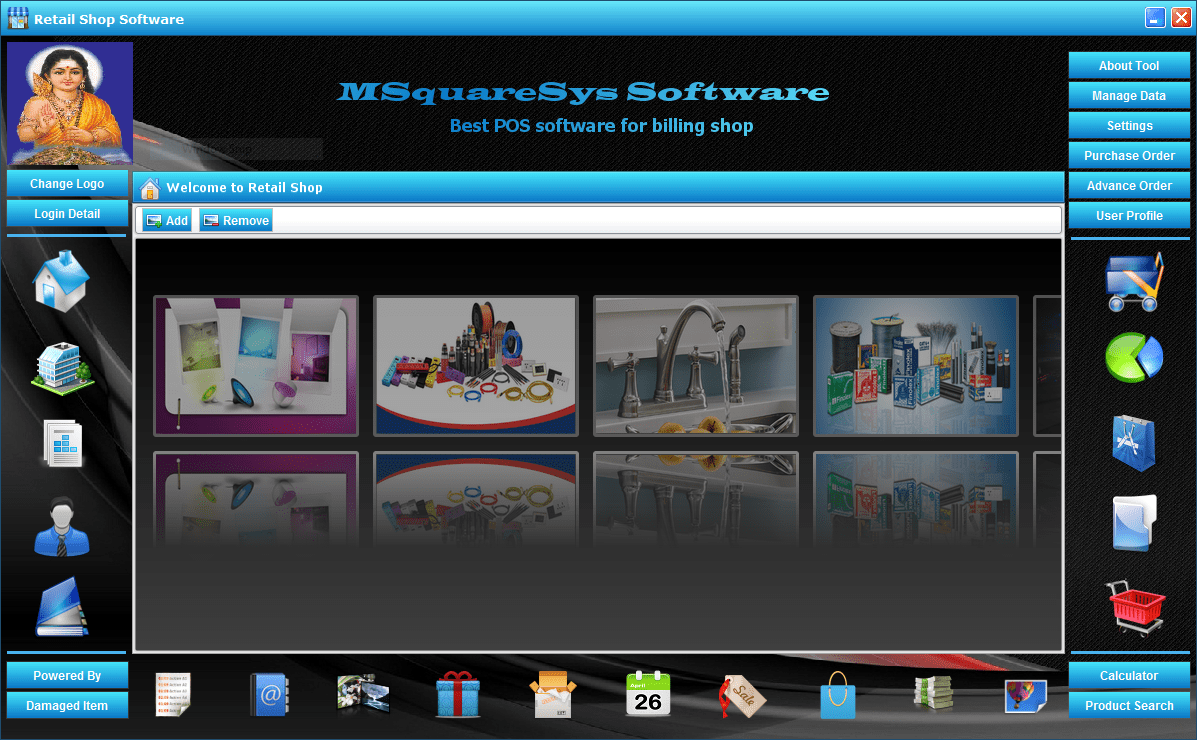
Task: Open the red shopping basket icon
Action: click(x=1136, y=606)
